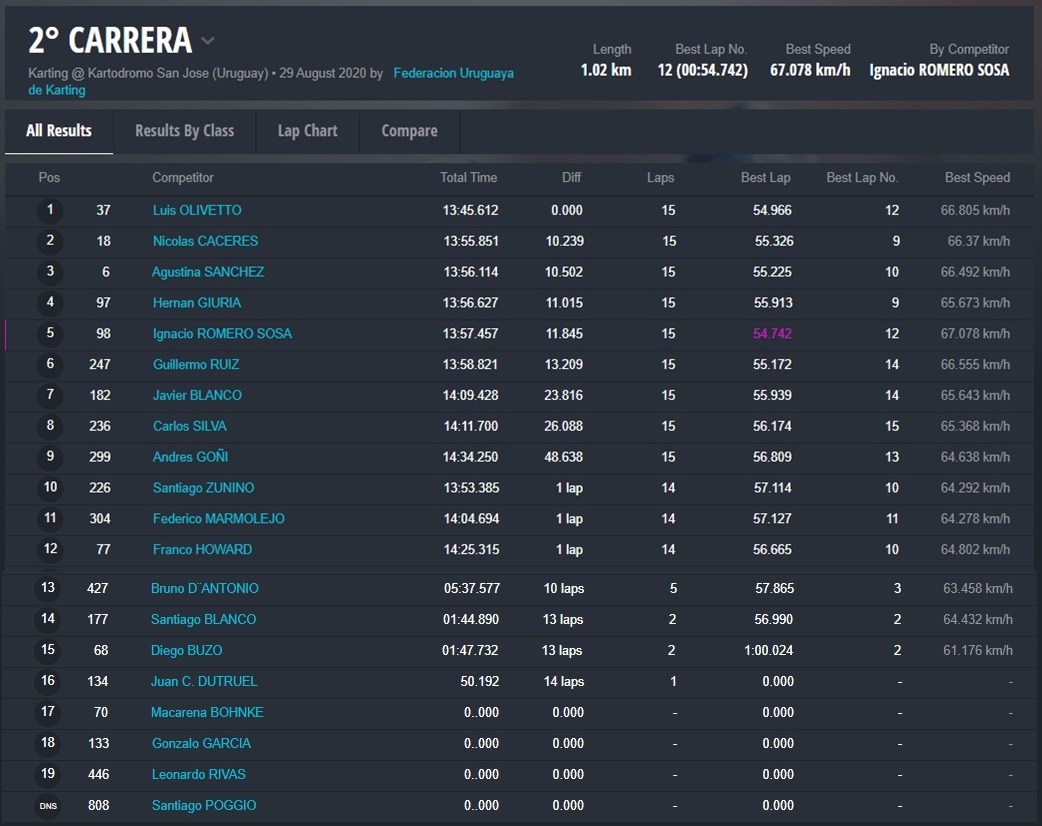The image size is (1042, 826).
Task: Open the Federacion Uruguaya de Karting link
Action: pos(453,73)
